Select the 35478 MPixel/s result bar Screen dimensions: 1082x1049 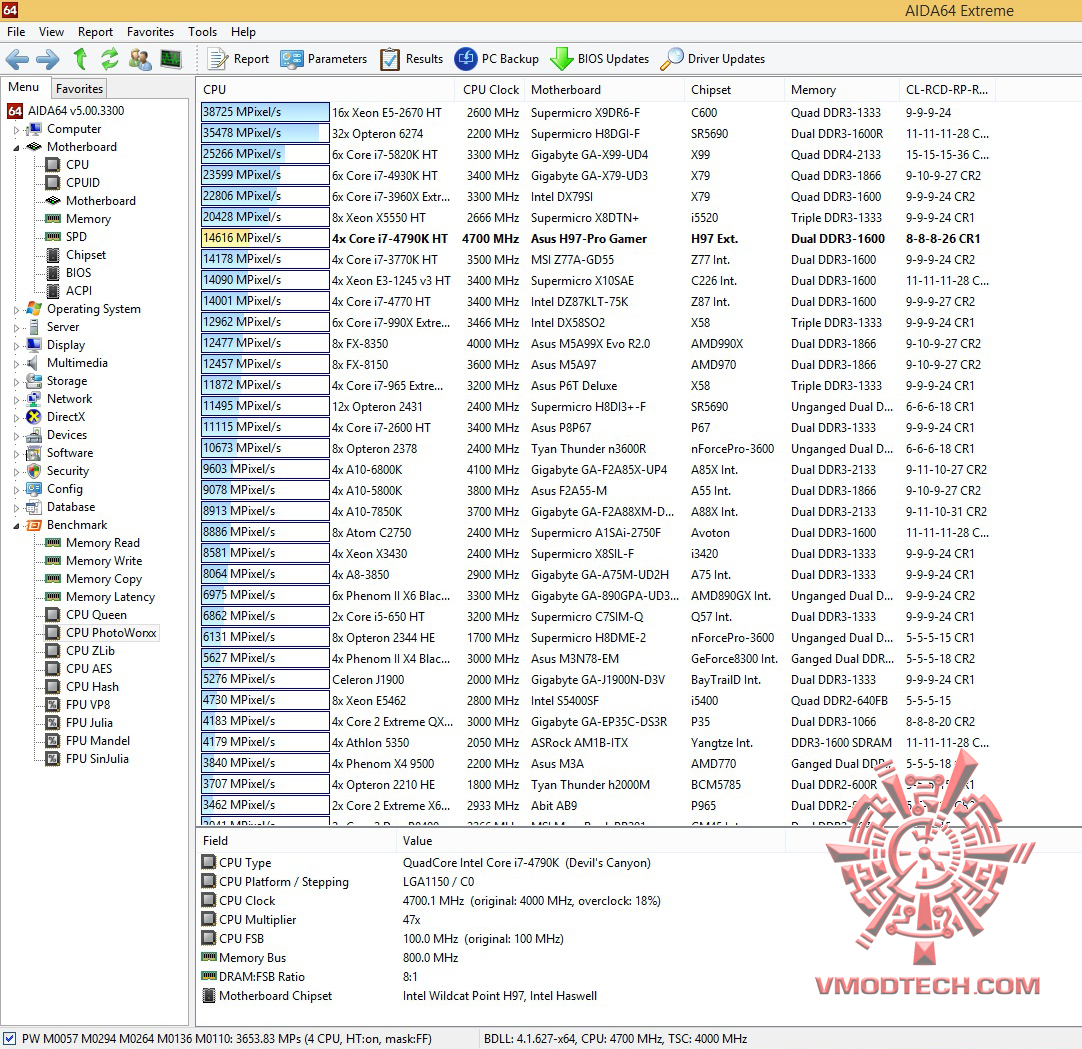265,133
